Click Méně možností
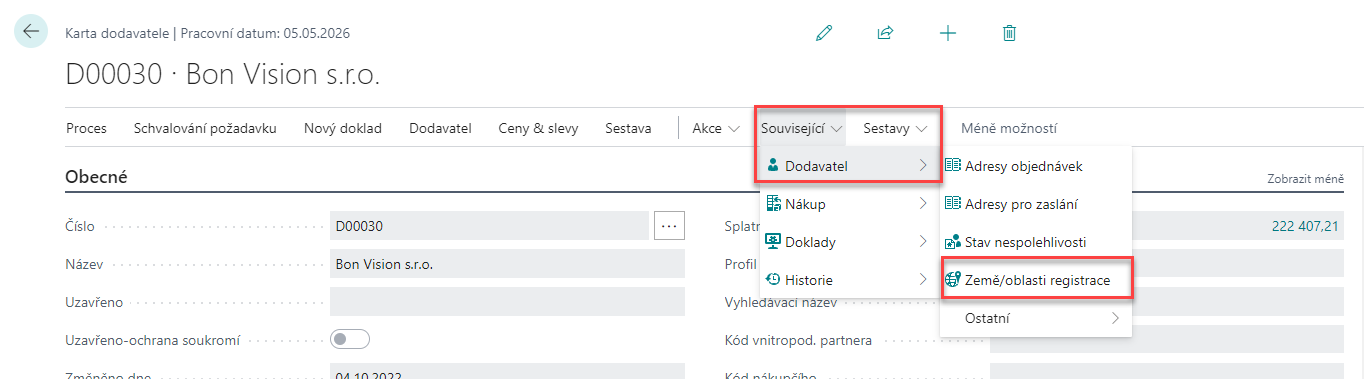The image size is (1364, 379). (x=1009, y=128)
